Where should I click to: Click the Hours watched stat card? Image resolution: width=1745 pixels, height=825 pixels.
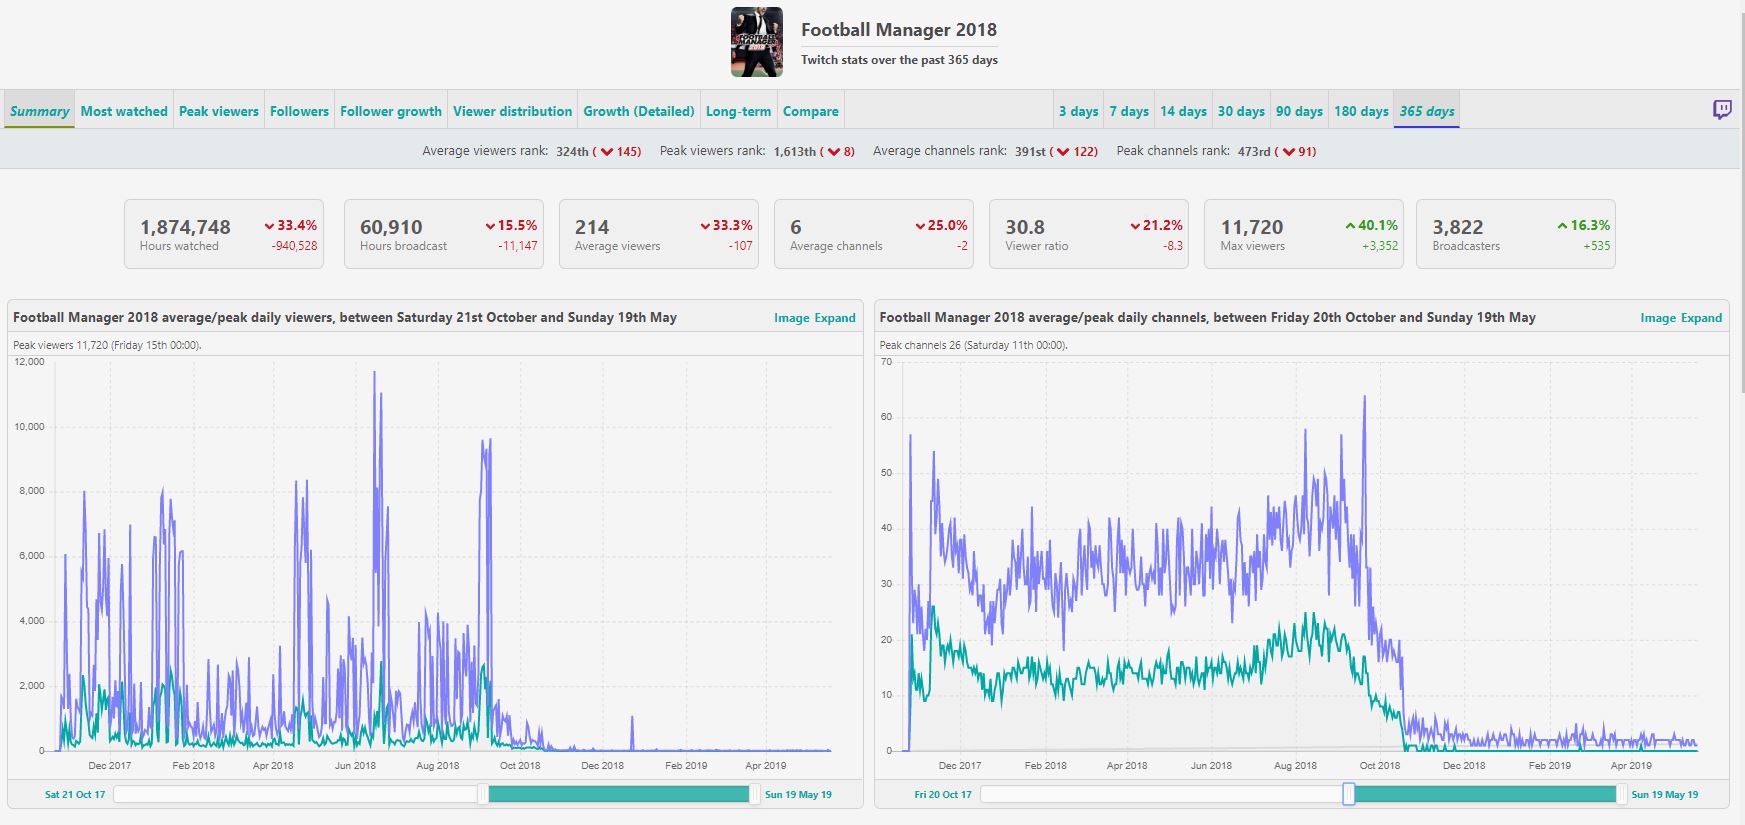224,234
